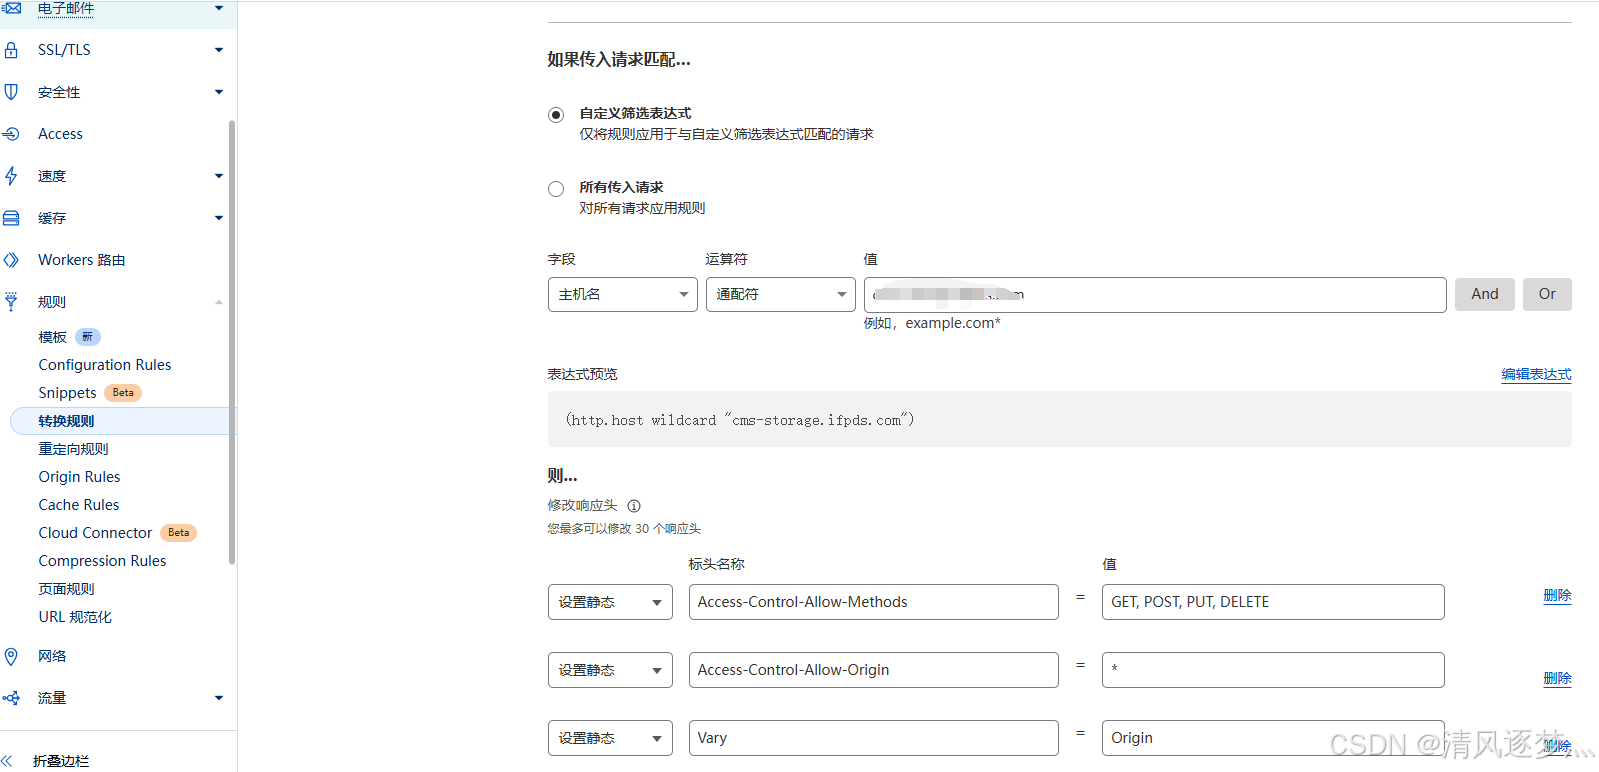
Task: Click 折叠边栏 to collapse sidebar
Action: pyautogui.click(x=61, y=761)
